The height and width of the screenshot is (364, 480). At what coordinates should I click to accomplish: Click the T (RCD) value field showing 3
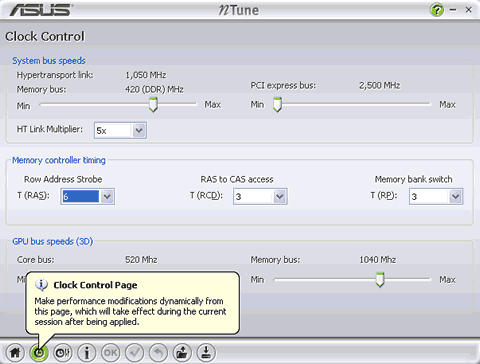click(254, 196)
